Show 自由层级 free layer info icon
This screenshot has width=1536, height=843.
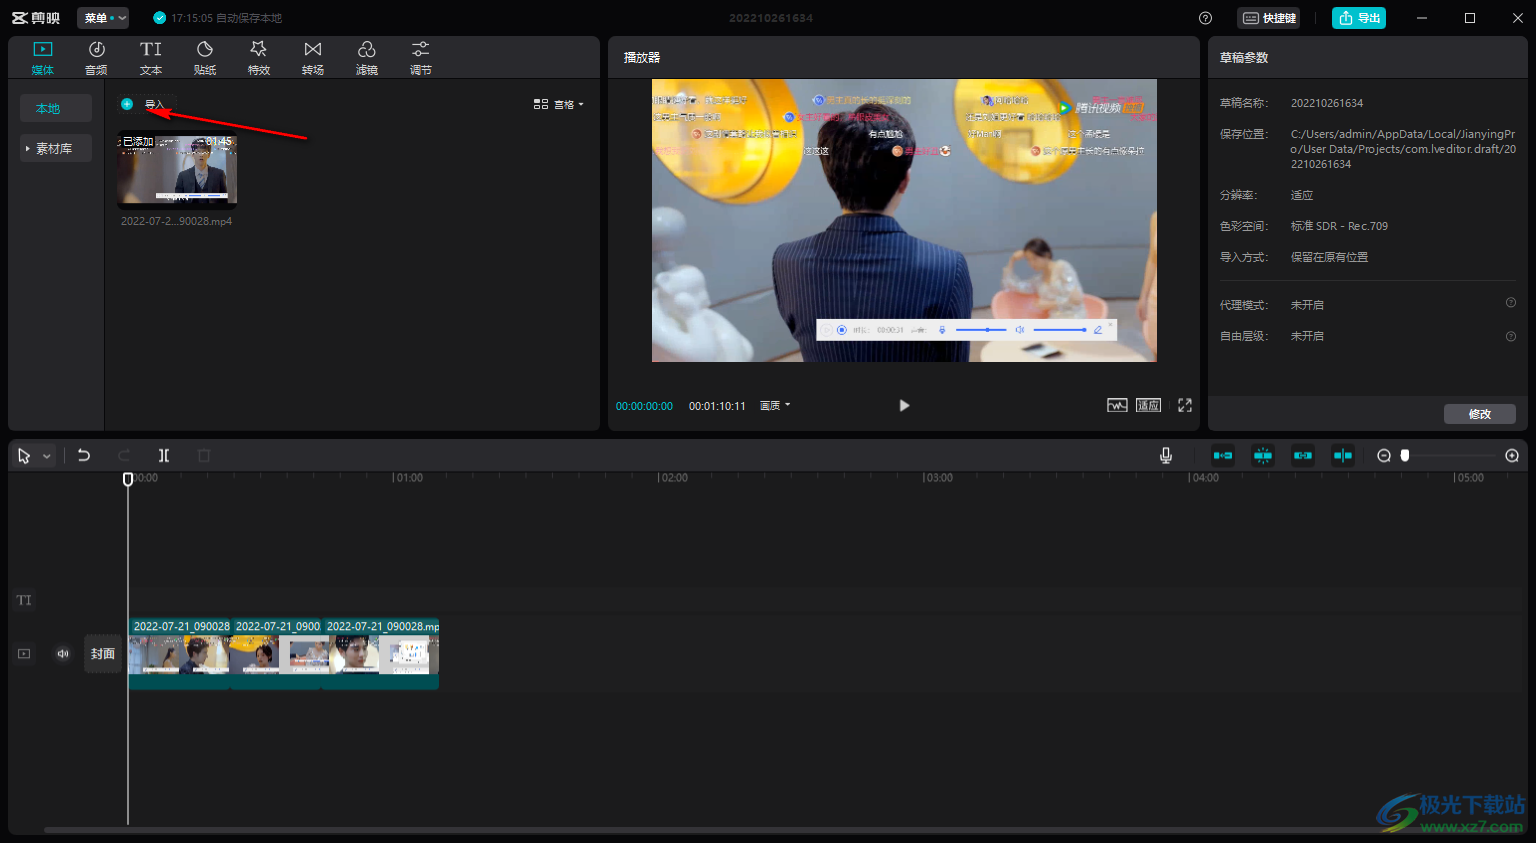click(x=1511, y=336)
